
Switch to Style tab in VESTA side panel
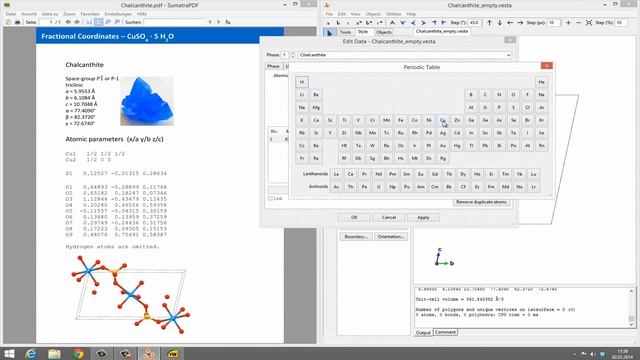pyautogui.click(x=362, y=32)
